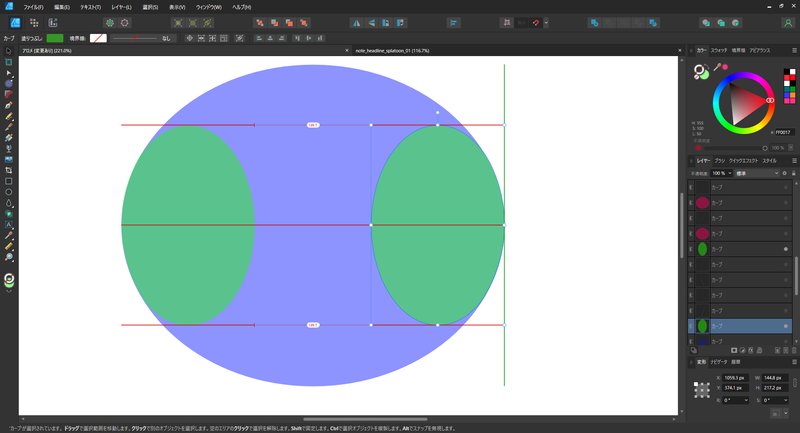The image size is (800, 433).
Task: Open the layer opacity 100% dropdown
Action: pyautogui.click(x=722, y=173)
